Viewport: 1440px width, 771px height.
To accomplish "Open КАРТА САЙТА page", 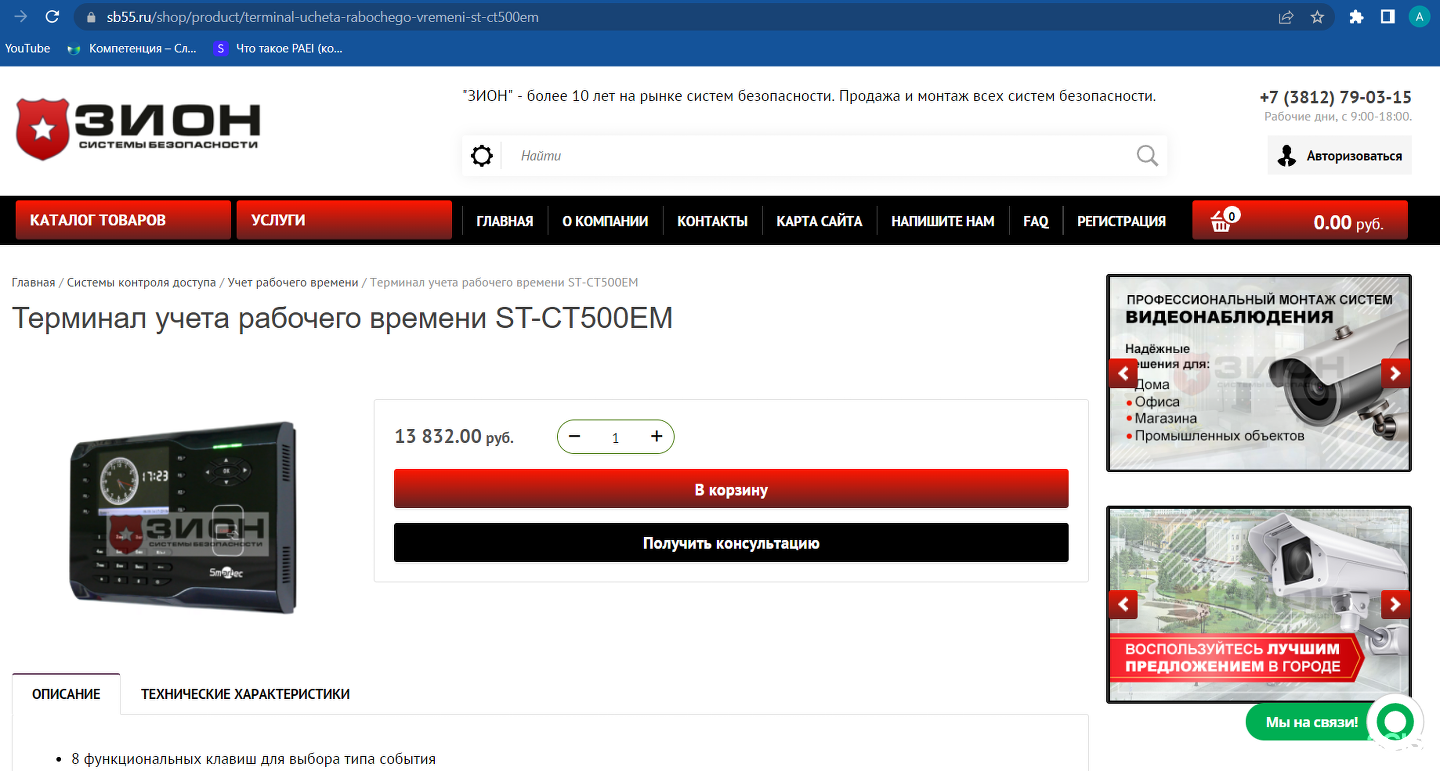I will click(x=819, y=221).
